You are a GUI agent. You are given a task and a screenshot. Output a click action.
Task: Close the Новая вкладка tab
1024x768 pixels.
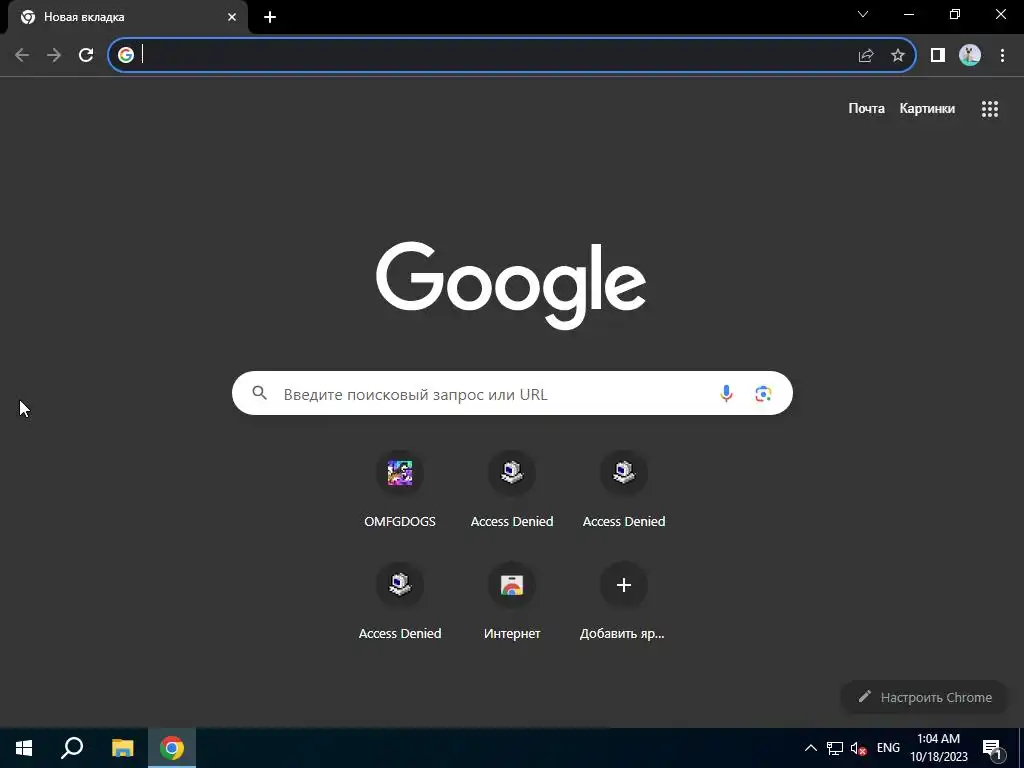tap(232, 17)
